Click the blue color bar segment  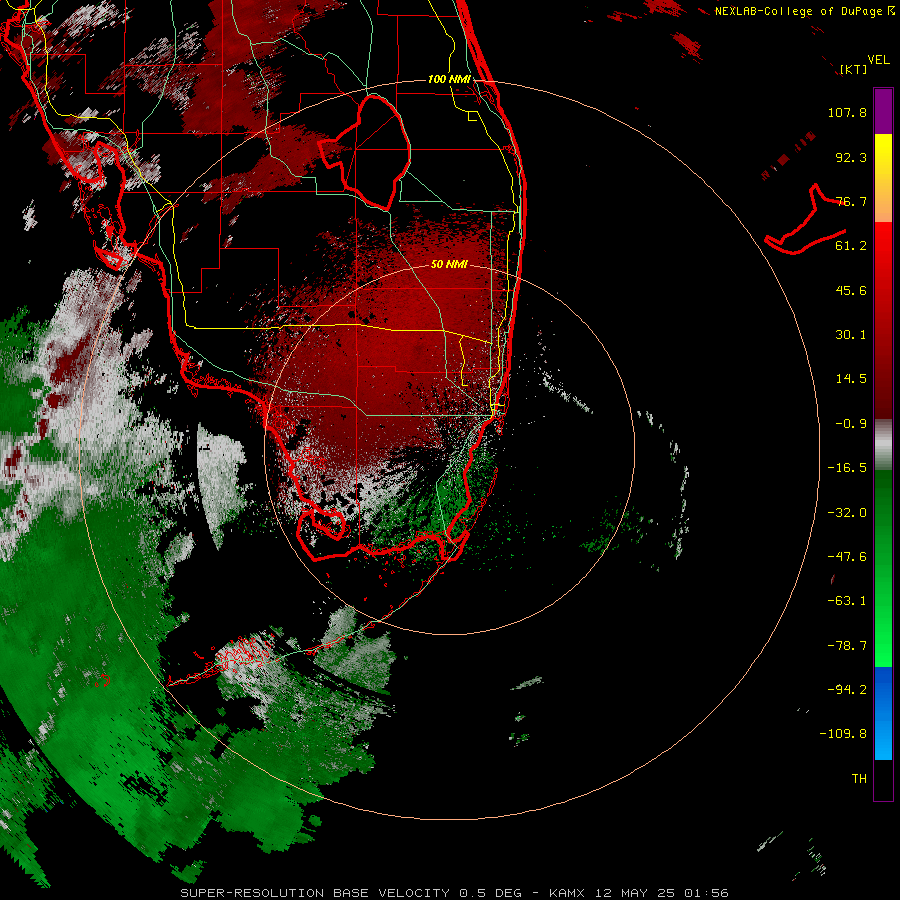883,713
